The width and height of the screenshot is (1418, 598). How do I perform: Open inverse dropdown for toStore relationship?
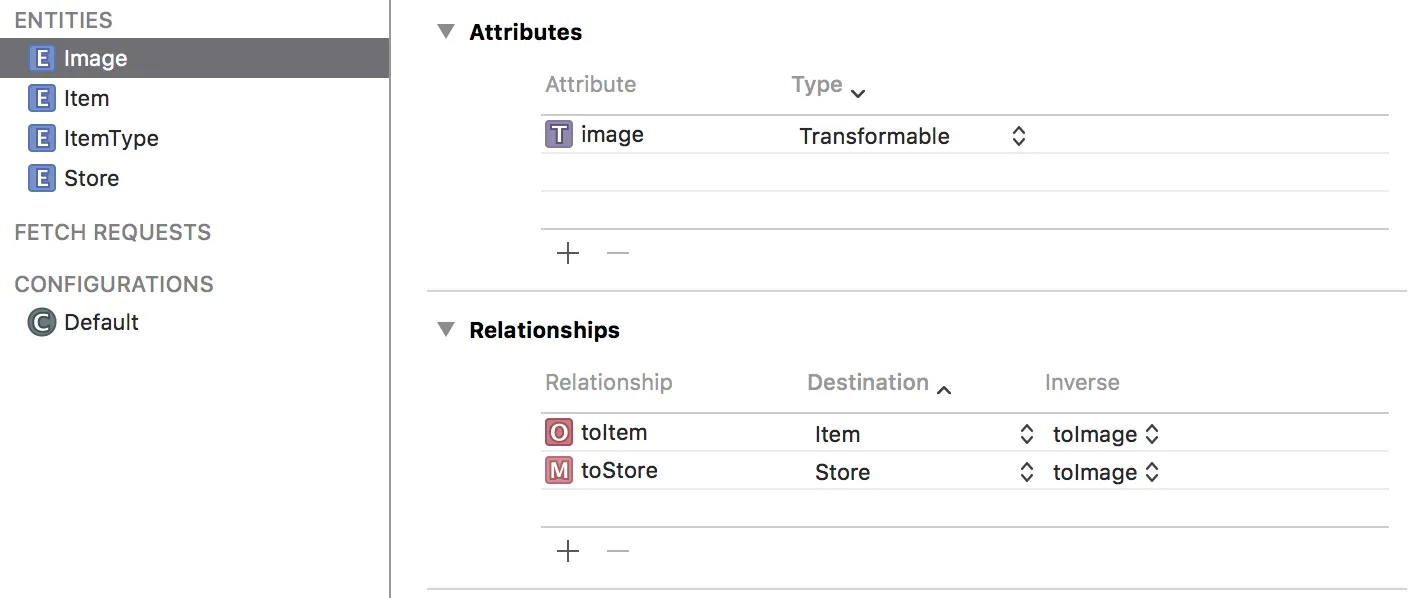pyautogui.click(x=1152, y=472)
